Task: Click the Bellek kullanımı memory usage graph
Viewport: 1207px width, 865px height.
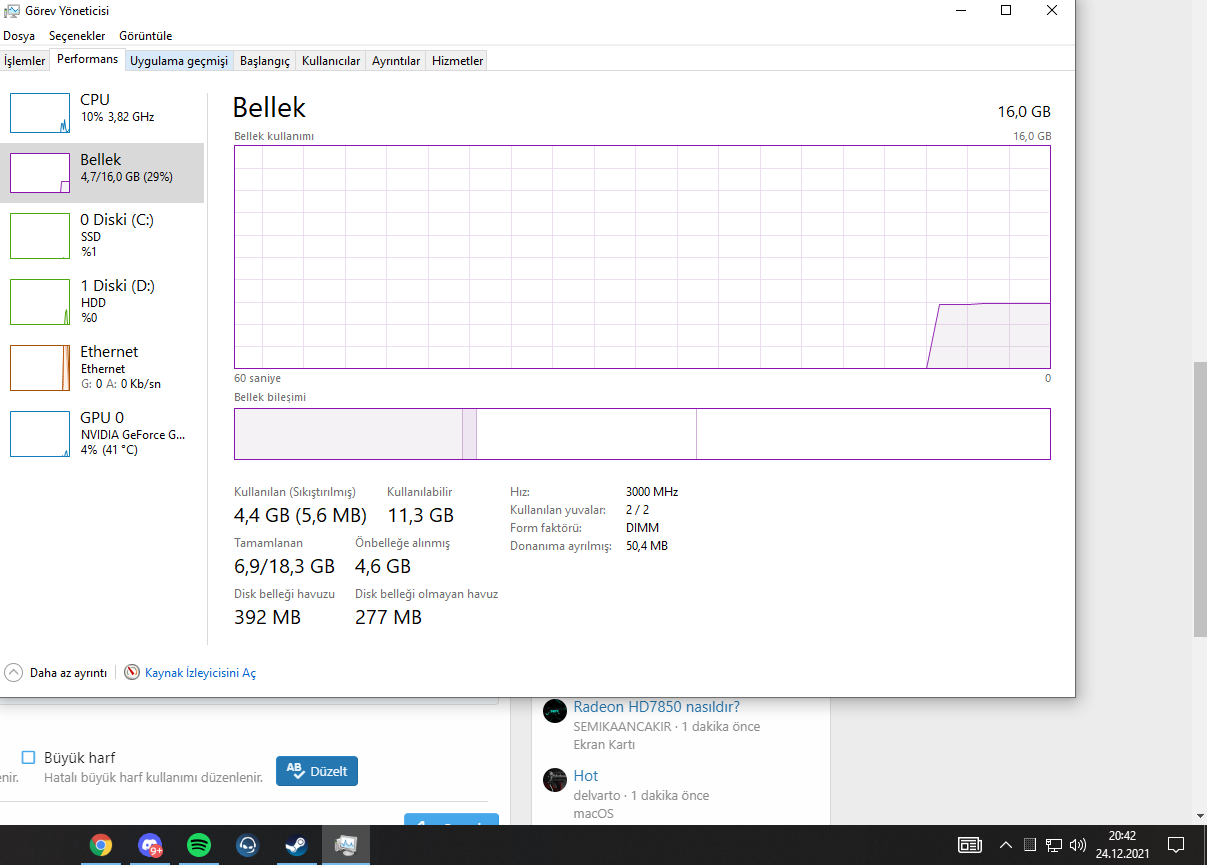Action: coord(642,257)
